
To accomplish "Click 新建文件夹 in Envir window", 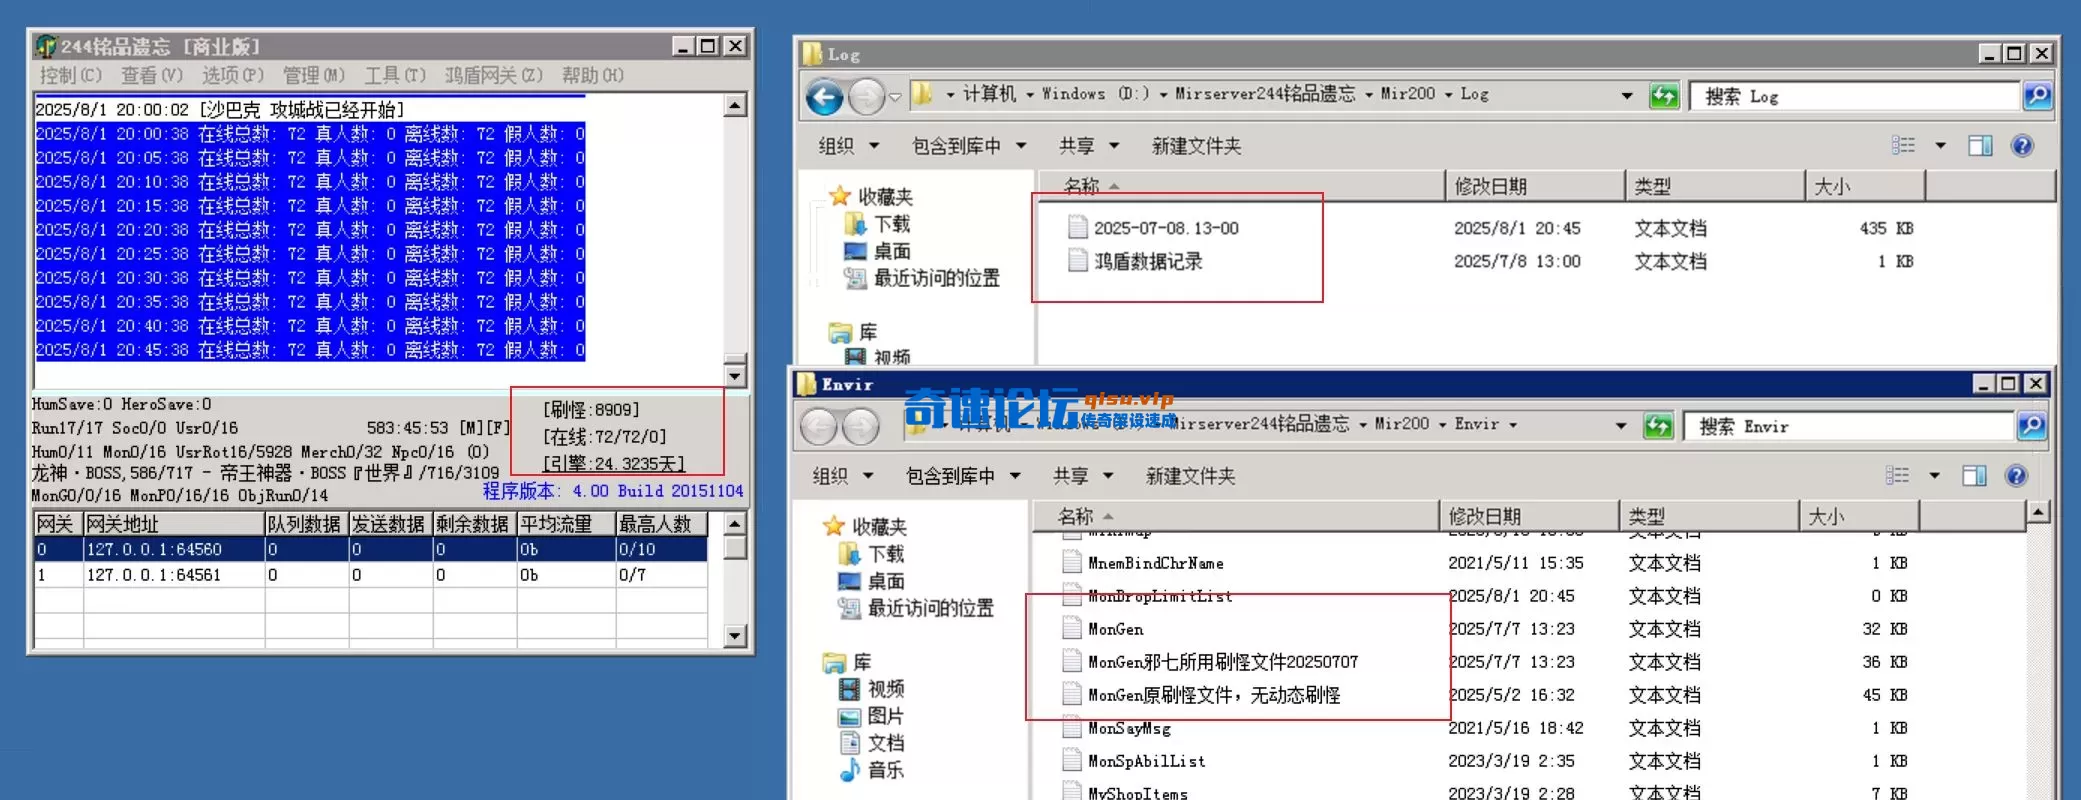I will pos(1190,476).
